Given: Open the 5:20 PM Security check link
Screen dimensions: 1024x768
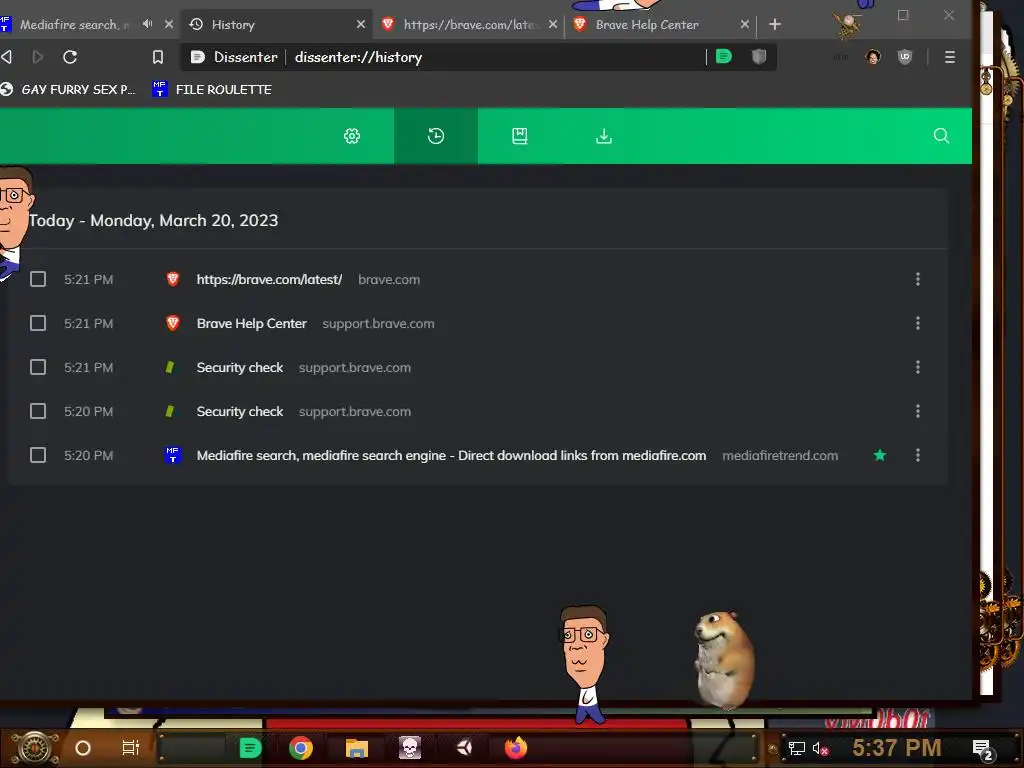Looking at the screenshot, I should click(240, 411).
